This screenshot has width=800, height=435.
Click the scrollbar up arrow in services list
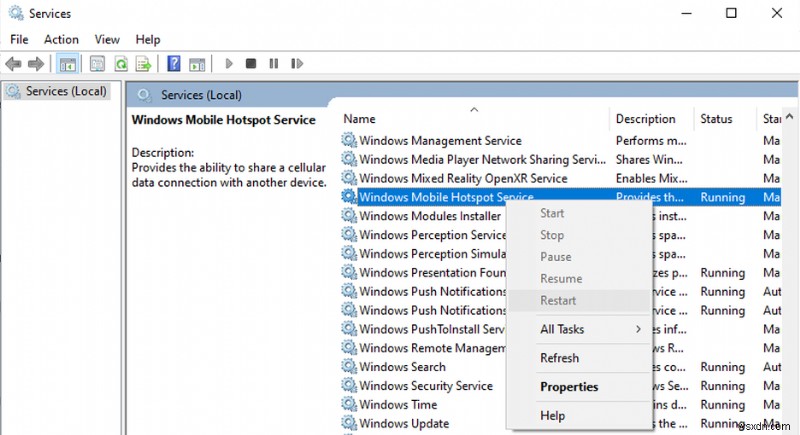pos(790,117)
